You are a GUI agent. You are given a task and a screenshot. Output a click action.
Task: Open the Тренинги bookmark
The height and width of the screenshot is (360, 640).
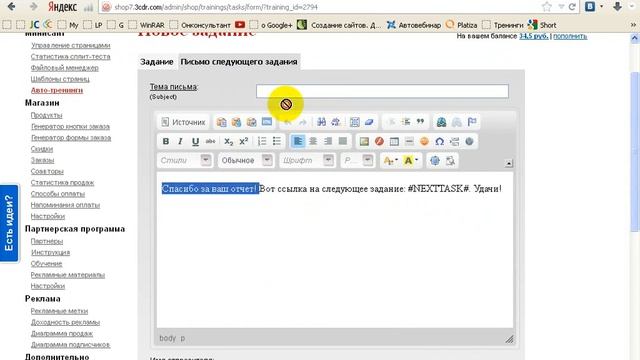503,25
